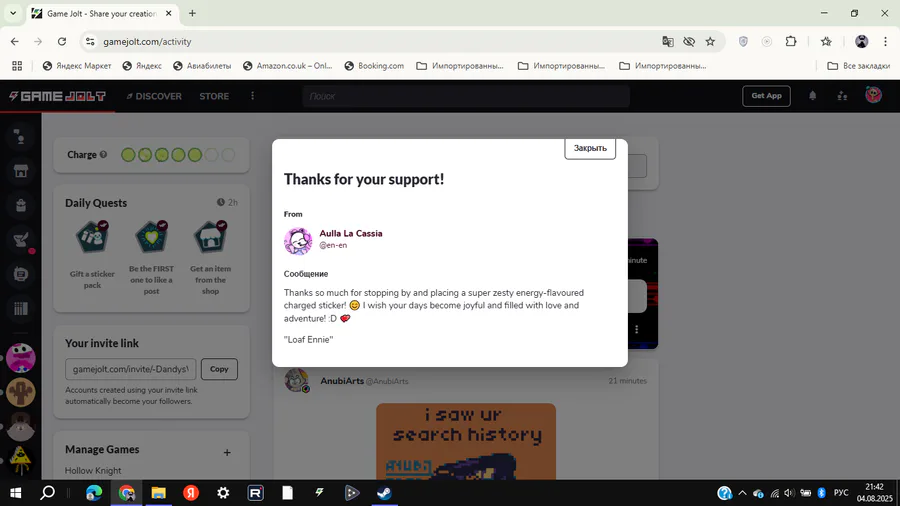Click the Game Jolt logo

[57, 96]
